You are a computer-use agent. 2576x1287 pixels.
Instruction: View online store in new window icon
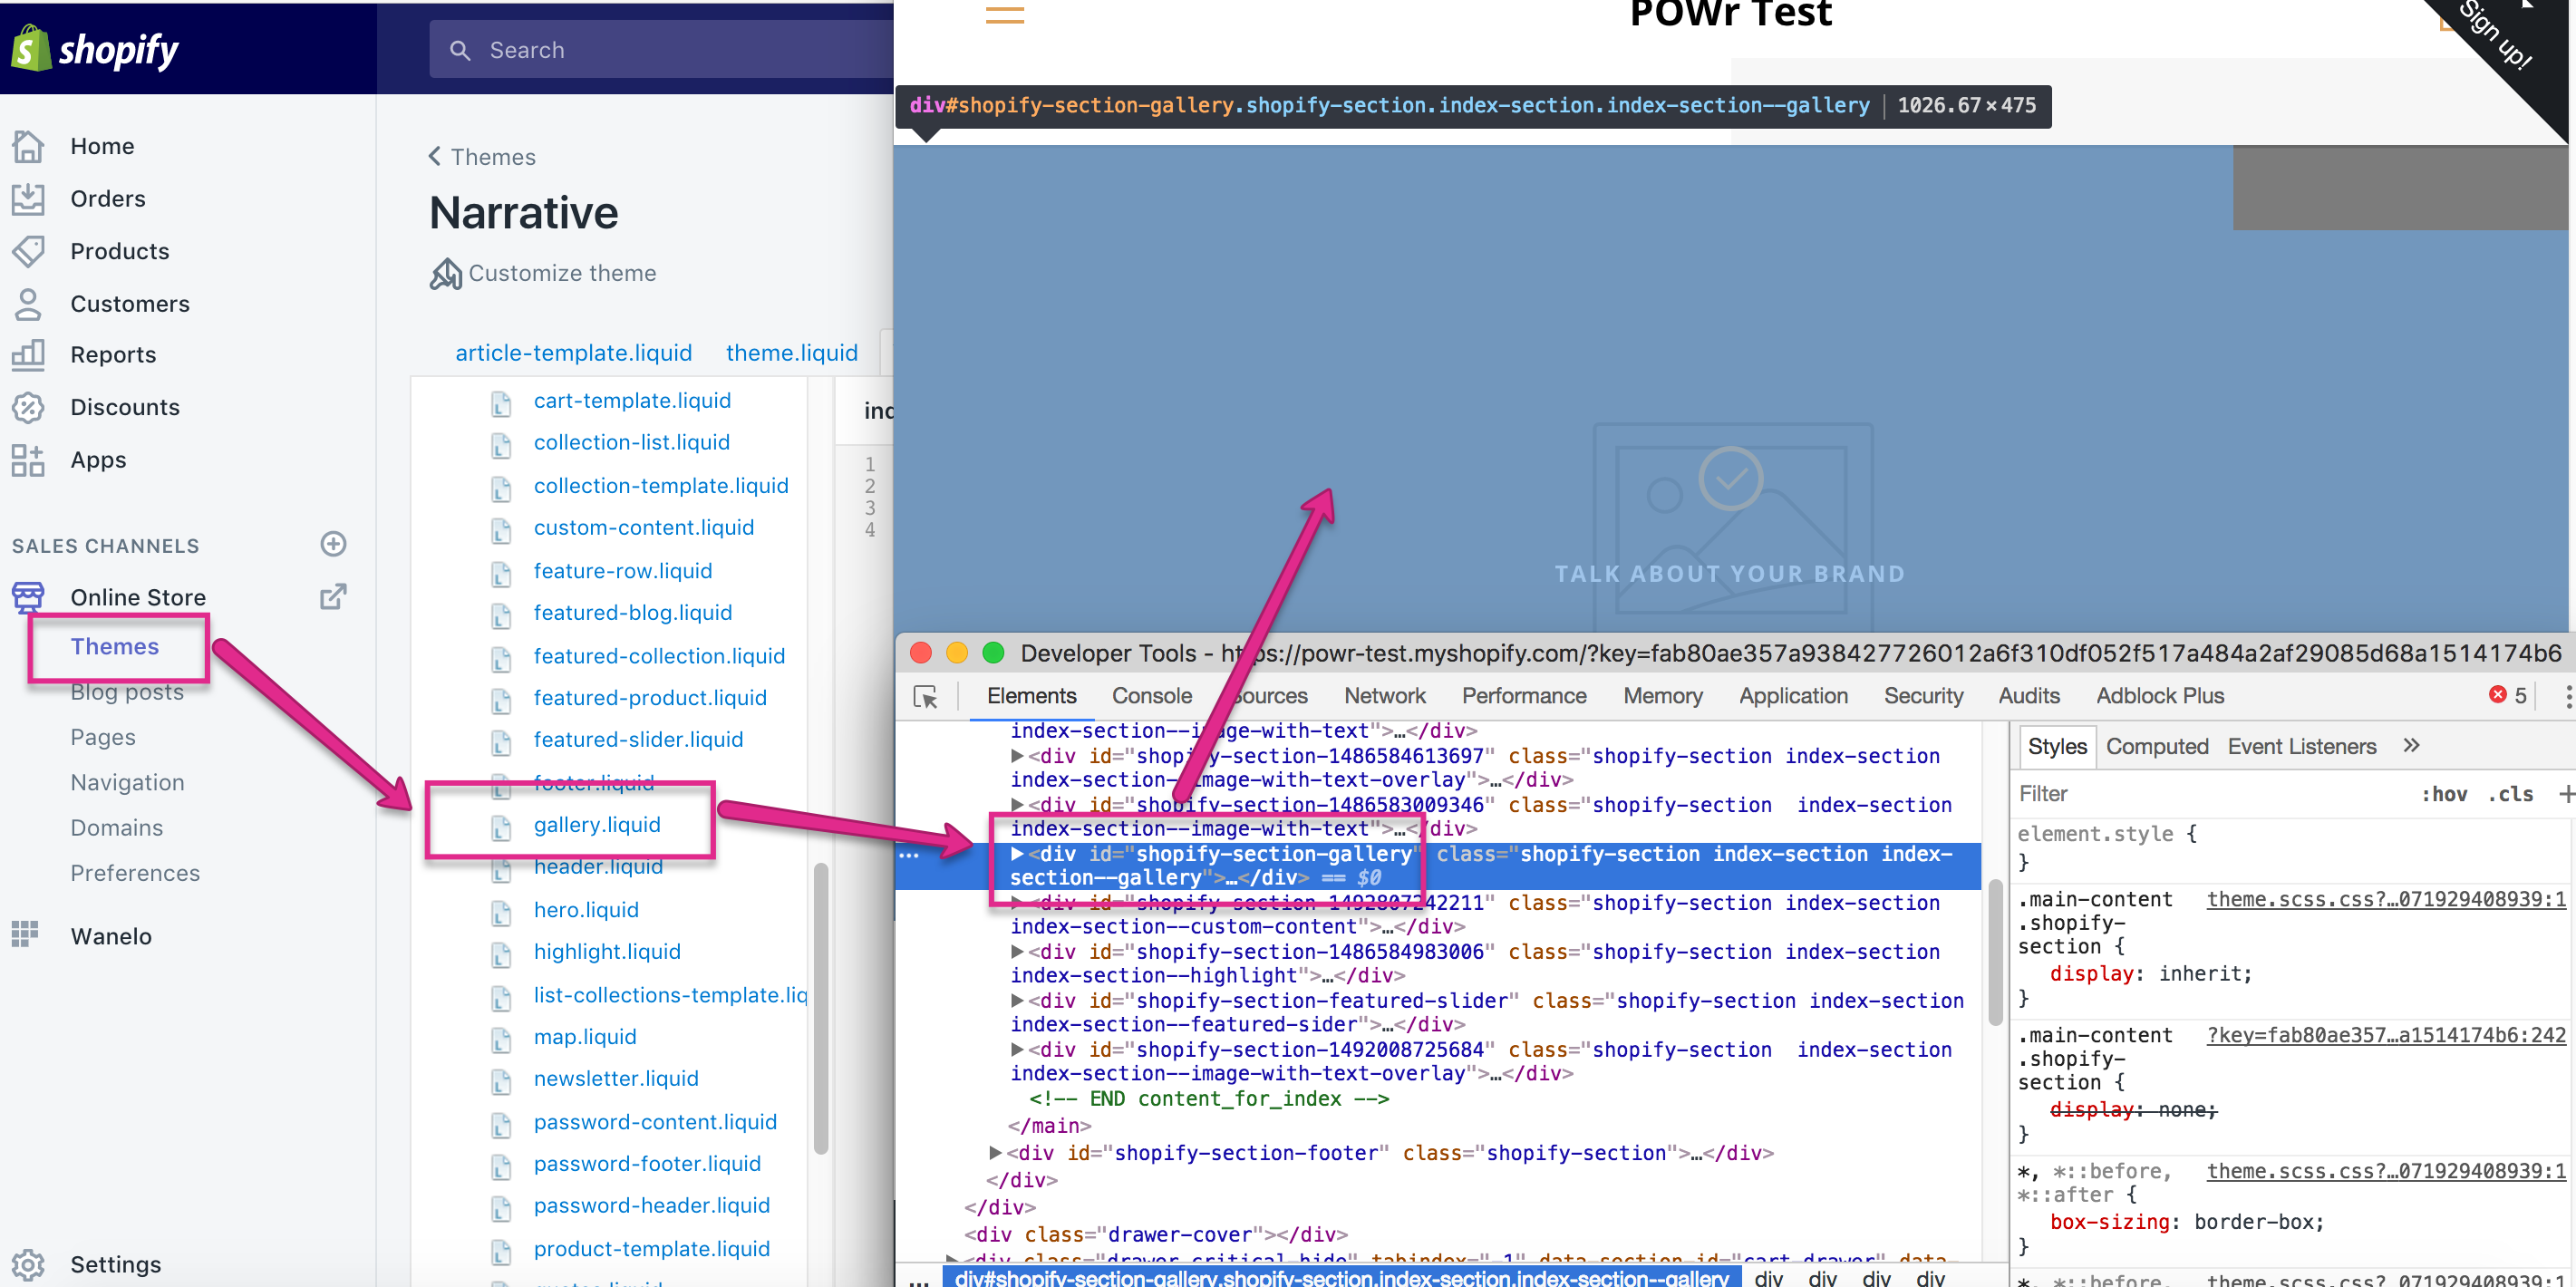pos(333,597)
